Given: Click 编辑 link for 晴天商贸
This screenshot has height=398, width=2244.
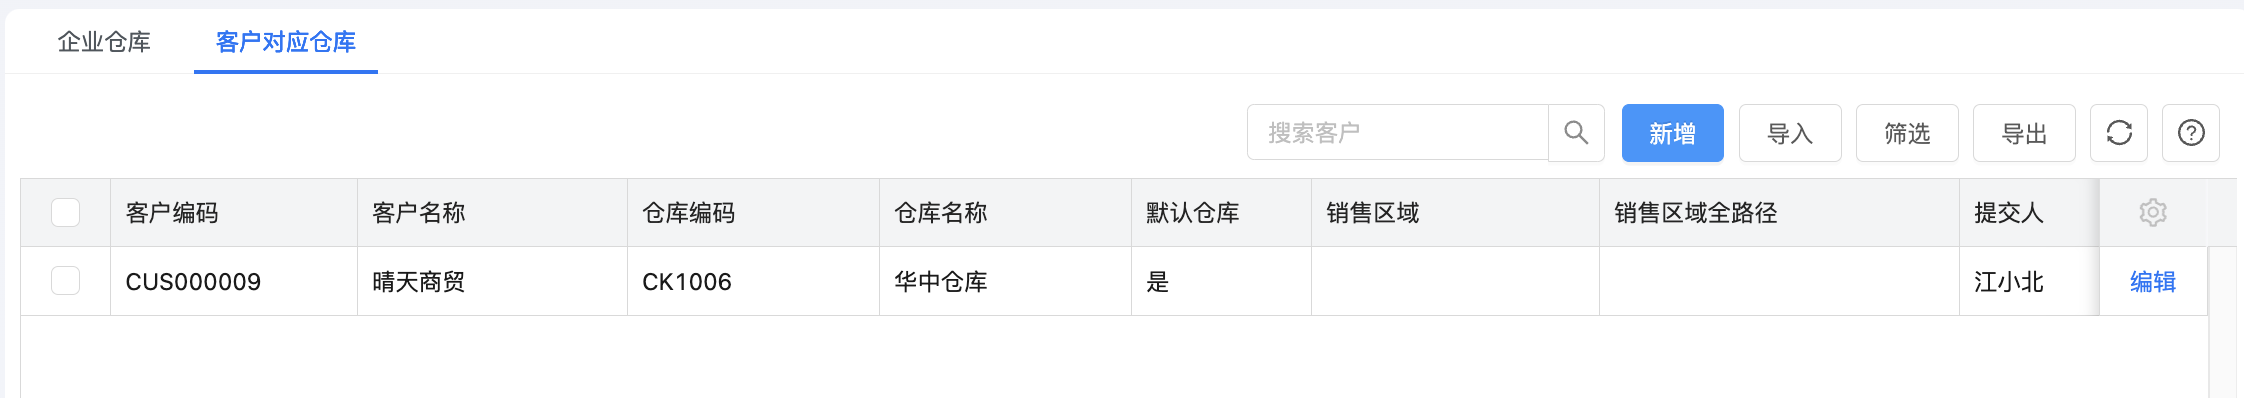Looking at the screenshot, I should (x=2153, y=282).
